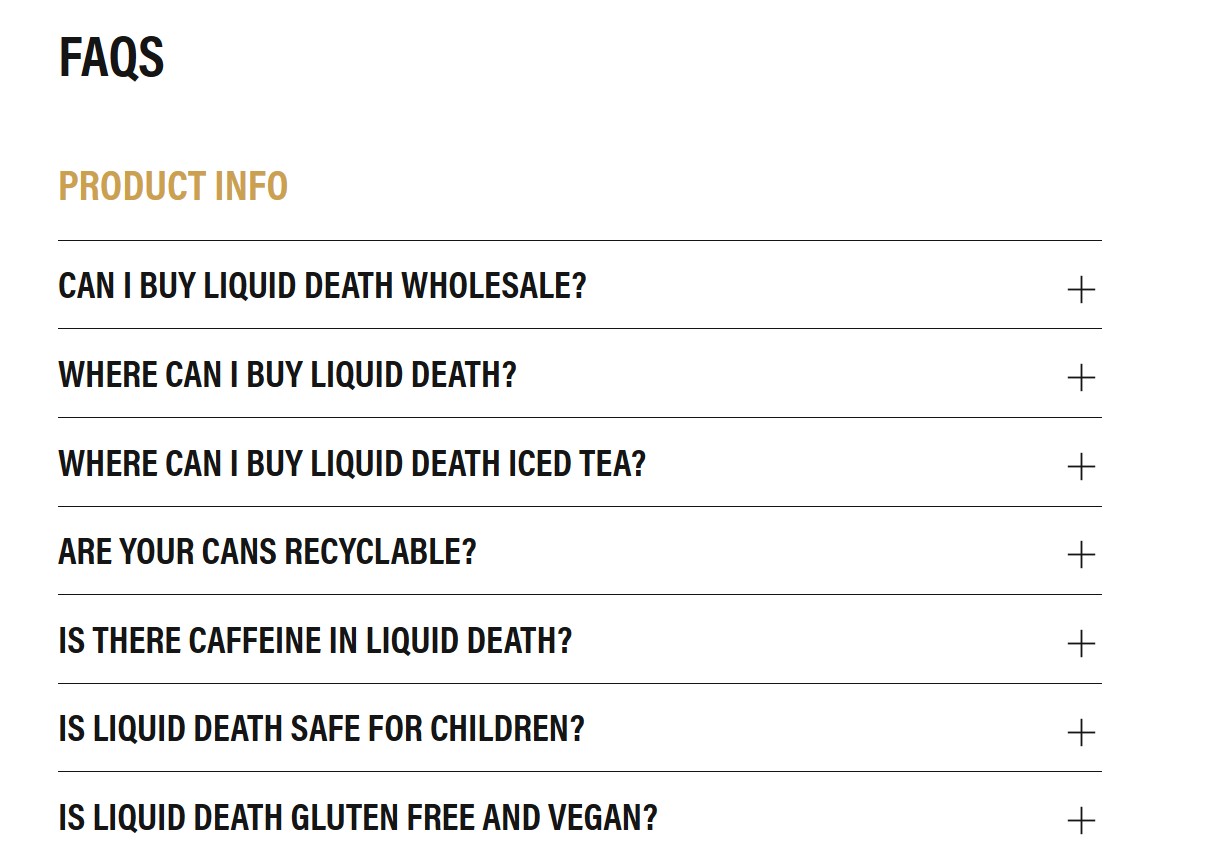Image resolution: width=1216 pixels, height=856 pixels.
Task: Click the plus icon for the safe for children question
Action: click(1081, 732)
